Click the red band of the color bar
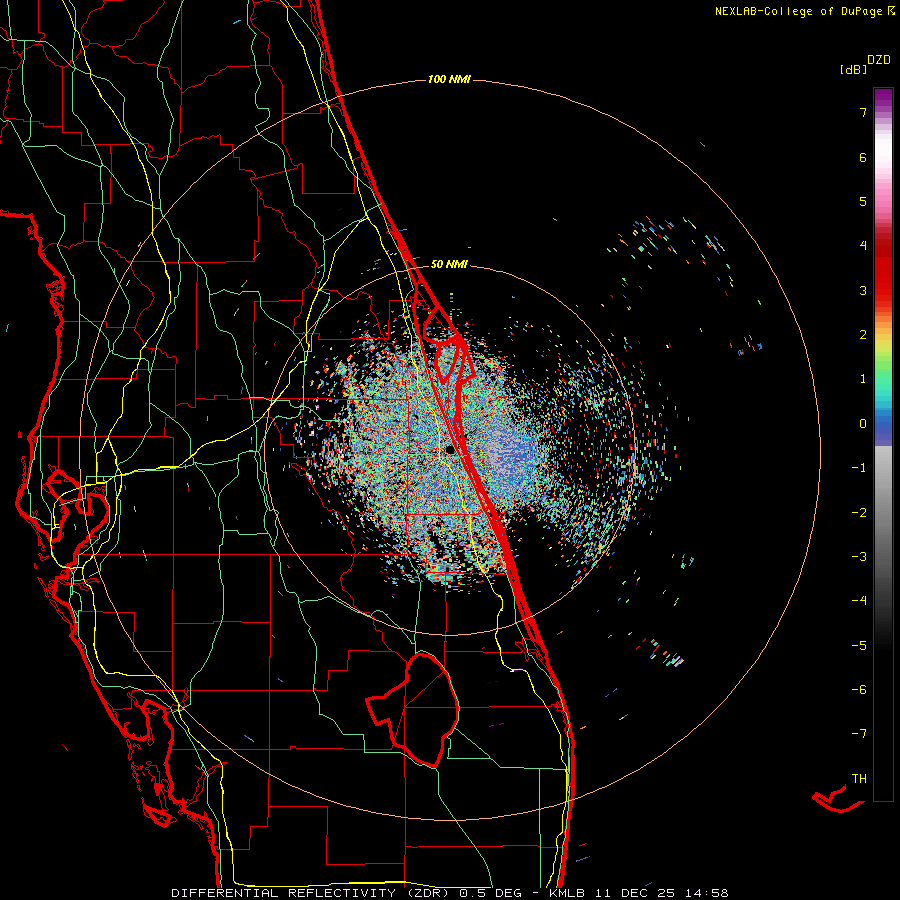900x900 pixels. 883,270
